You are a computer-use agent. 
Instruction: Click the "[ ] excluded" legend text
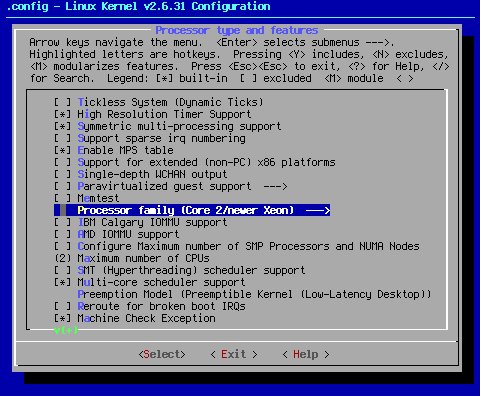(x=276, y=78)
